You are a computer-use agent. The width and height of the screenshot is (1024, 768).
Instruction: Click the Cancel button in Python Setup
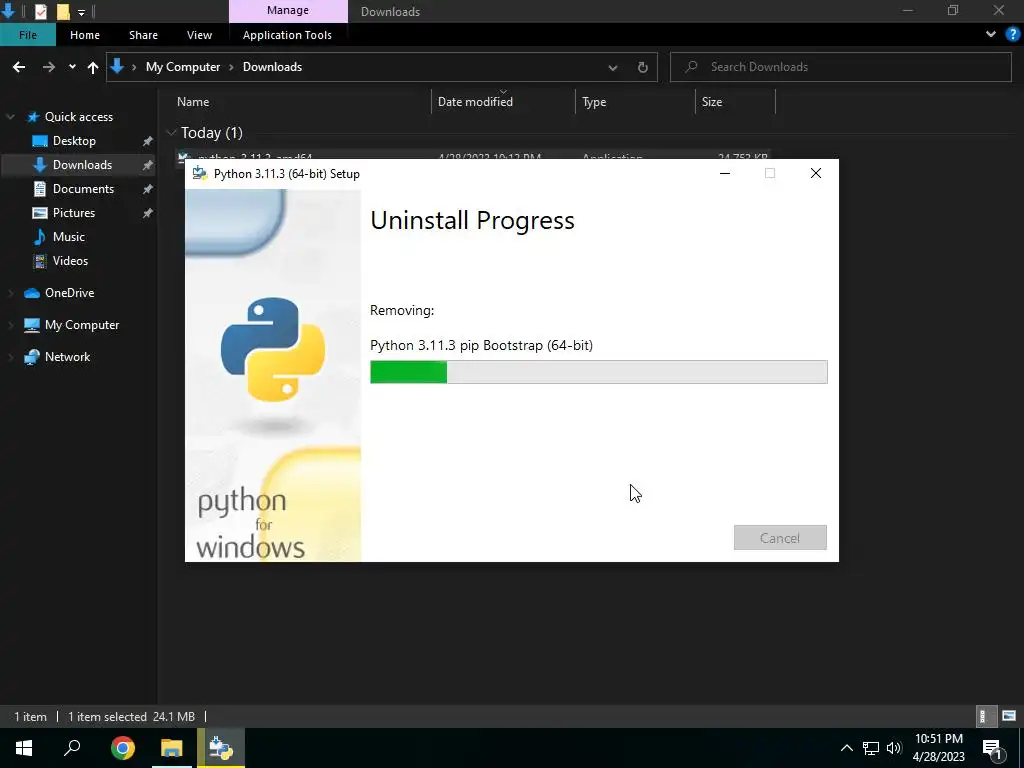pos(780,537)
